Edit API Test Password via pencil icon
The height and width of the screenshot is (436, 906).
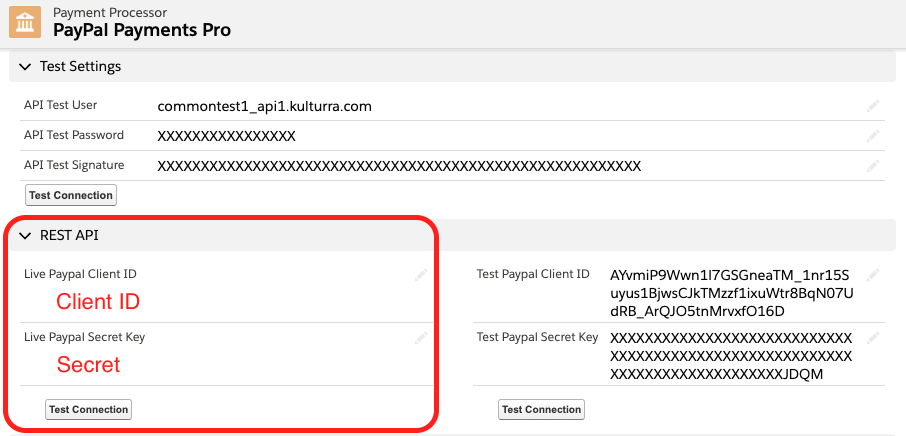[872, 136]
